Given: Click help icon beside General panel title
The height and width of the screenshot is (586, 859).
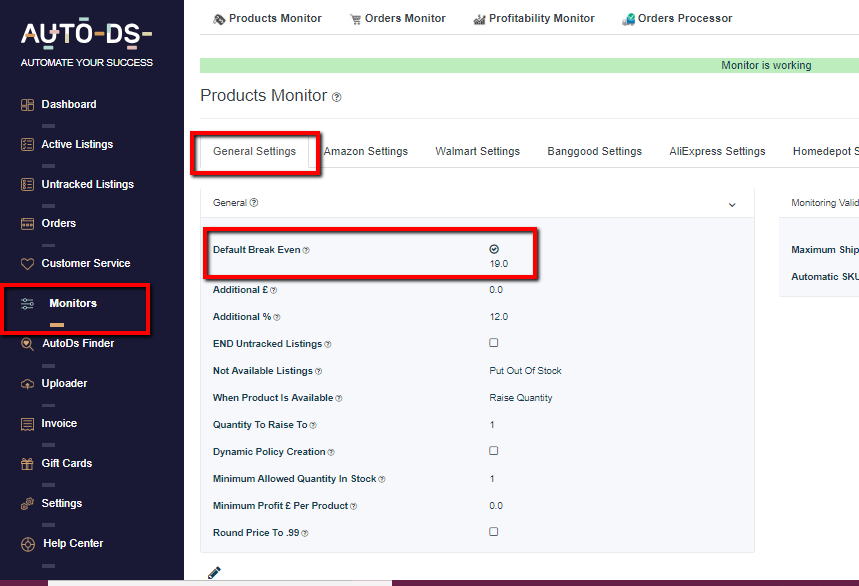Looking at the screenshot, I should point(254,203).
